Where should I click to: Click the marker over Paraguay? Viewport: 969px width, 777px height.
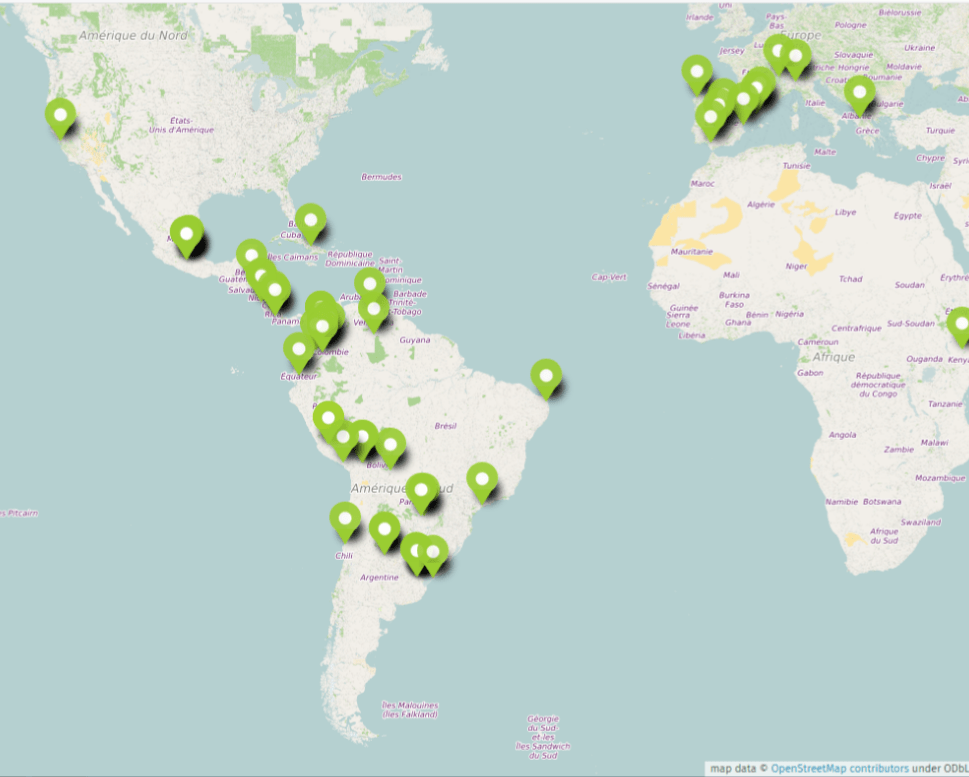(x=423, y=491)
